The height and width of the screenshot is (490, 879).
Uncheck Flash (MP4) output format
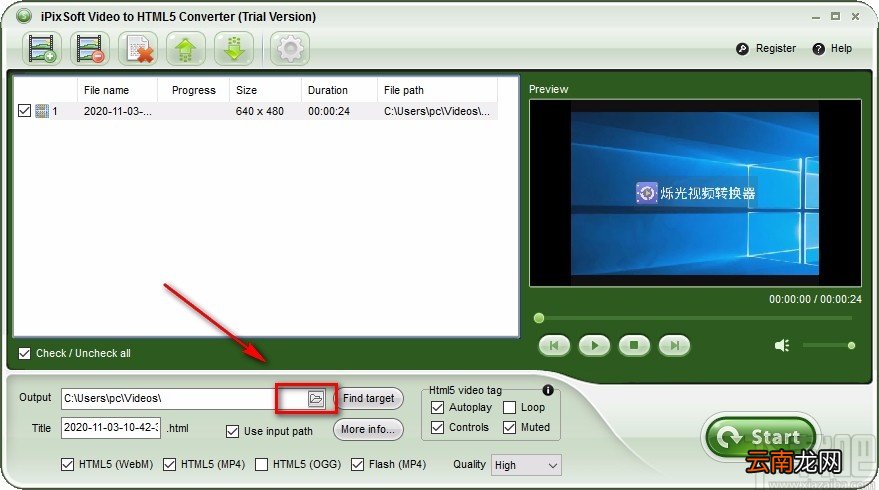coord(357,464)
